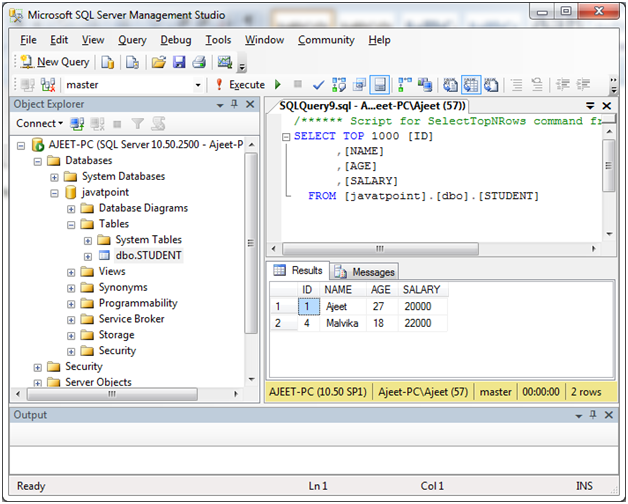Select the dbo.STUDENT table
The height and width of the screenshot is (504, 628).
pos(148,256)
